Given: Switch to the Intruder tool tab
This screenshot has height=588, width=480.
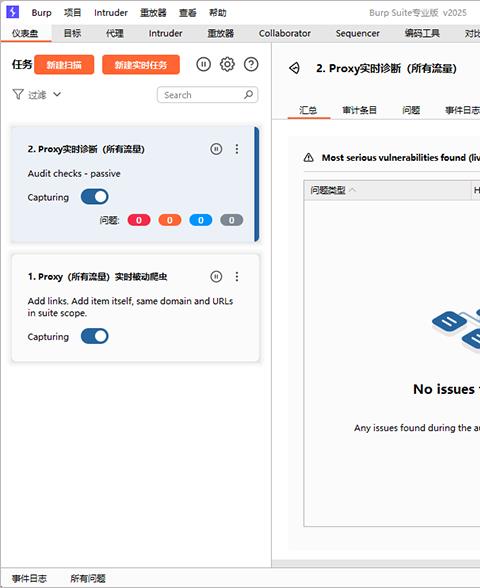Looking at the screenshot, I should pos(165,33).
